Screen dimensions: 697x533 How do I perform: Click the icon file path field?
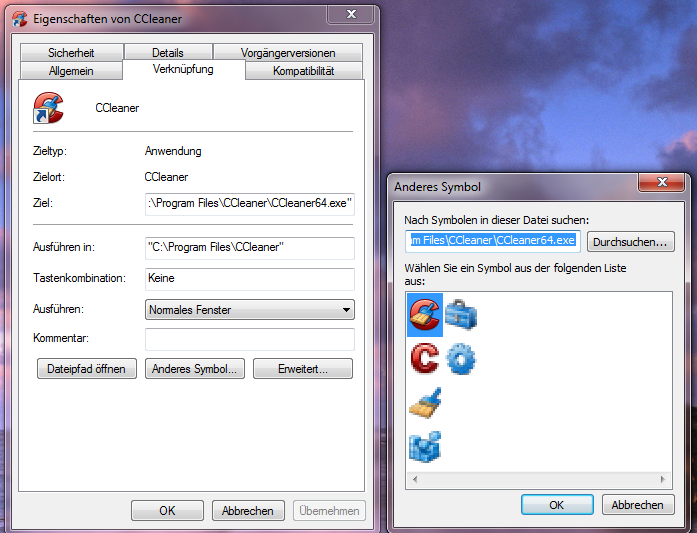coord(493,241)
